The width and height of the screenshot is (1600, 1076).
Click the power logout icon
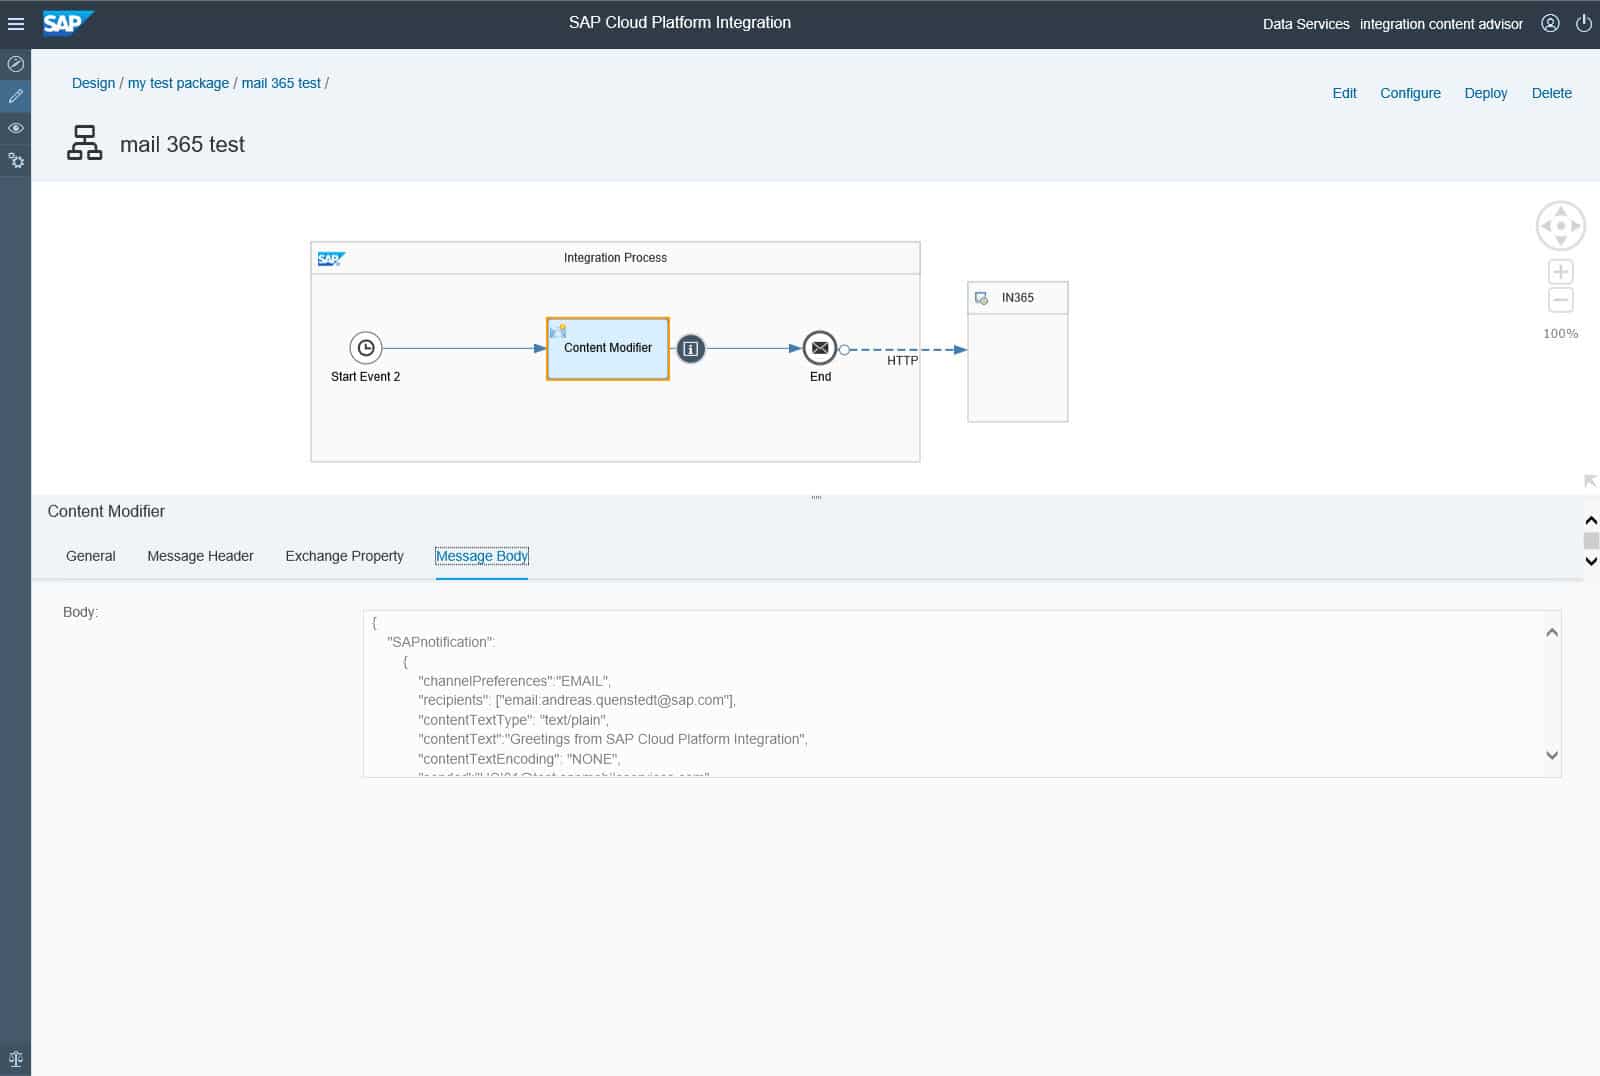pos(1584,23)
